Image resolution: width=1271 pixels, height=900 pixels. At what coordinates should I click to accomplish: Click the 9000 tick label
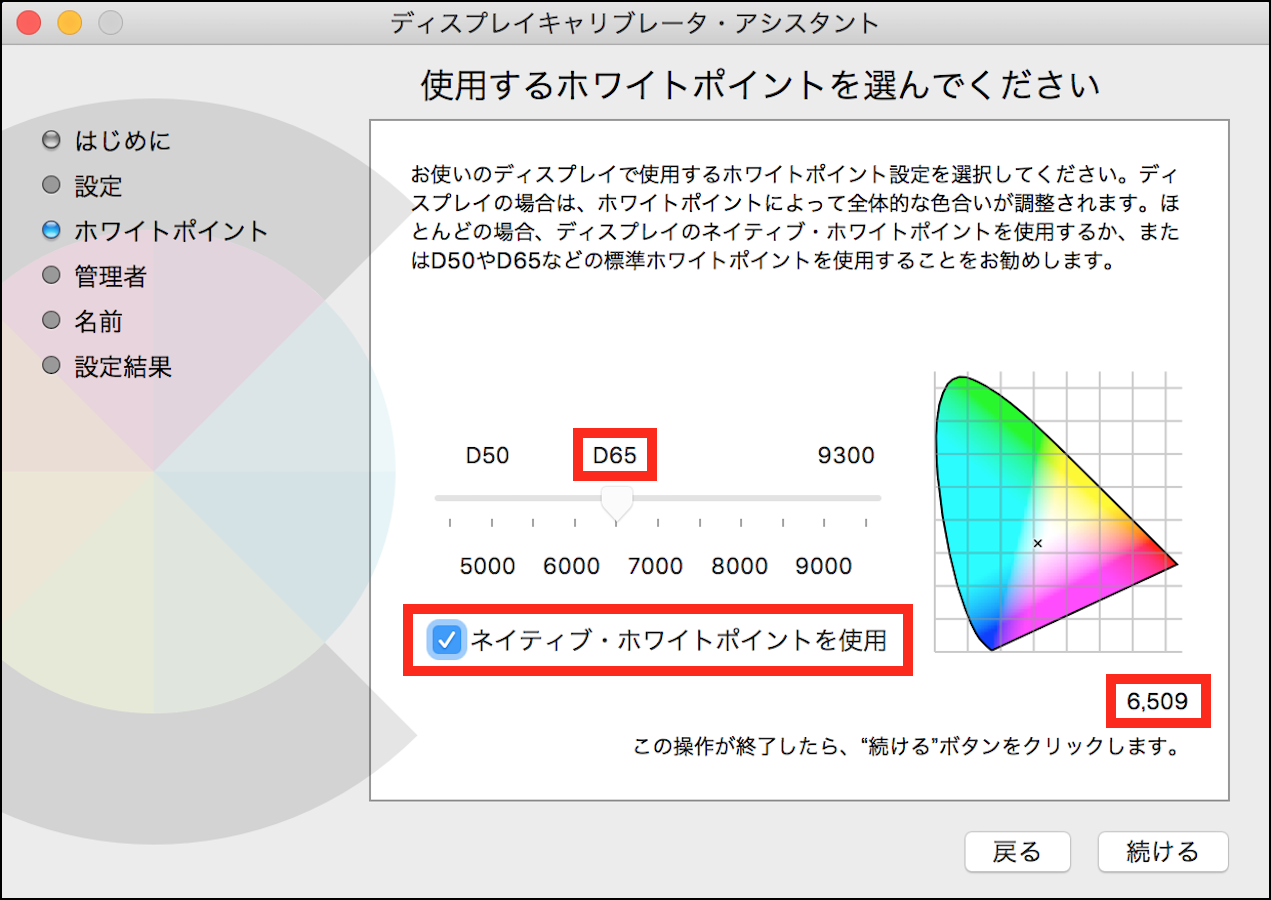pos(824,567)
